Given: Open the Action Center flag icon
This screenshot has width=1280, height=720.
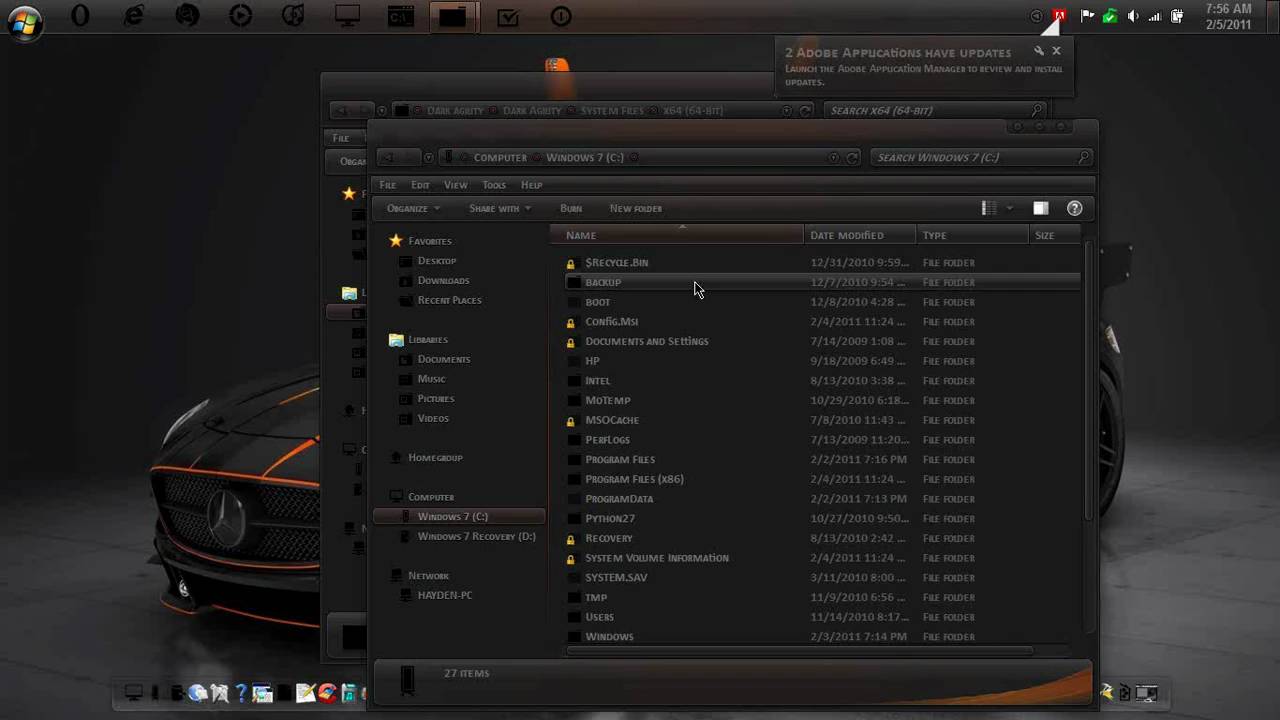Looking at the screenshot, I should (1087, 16).
